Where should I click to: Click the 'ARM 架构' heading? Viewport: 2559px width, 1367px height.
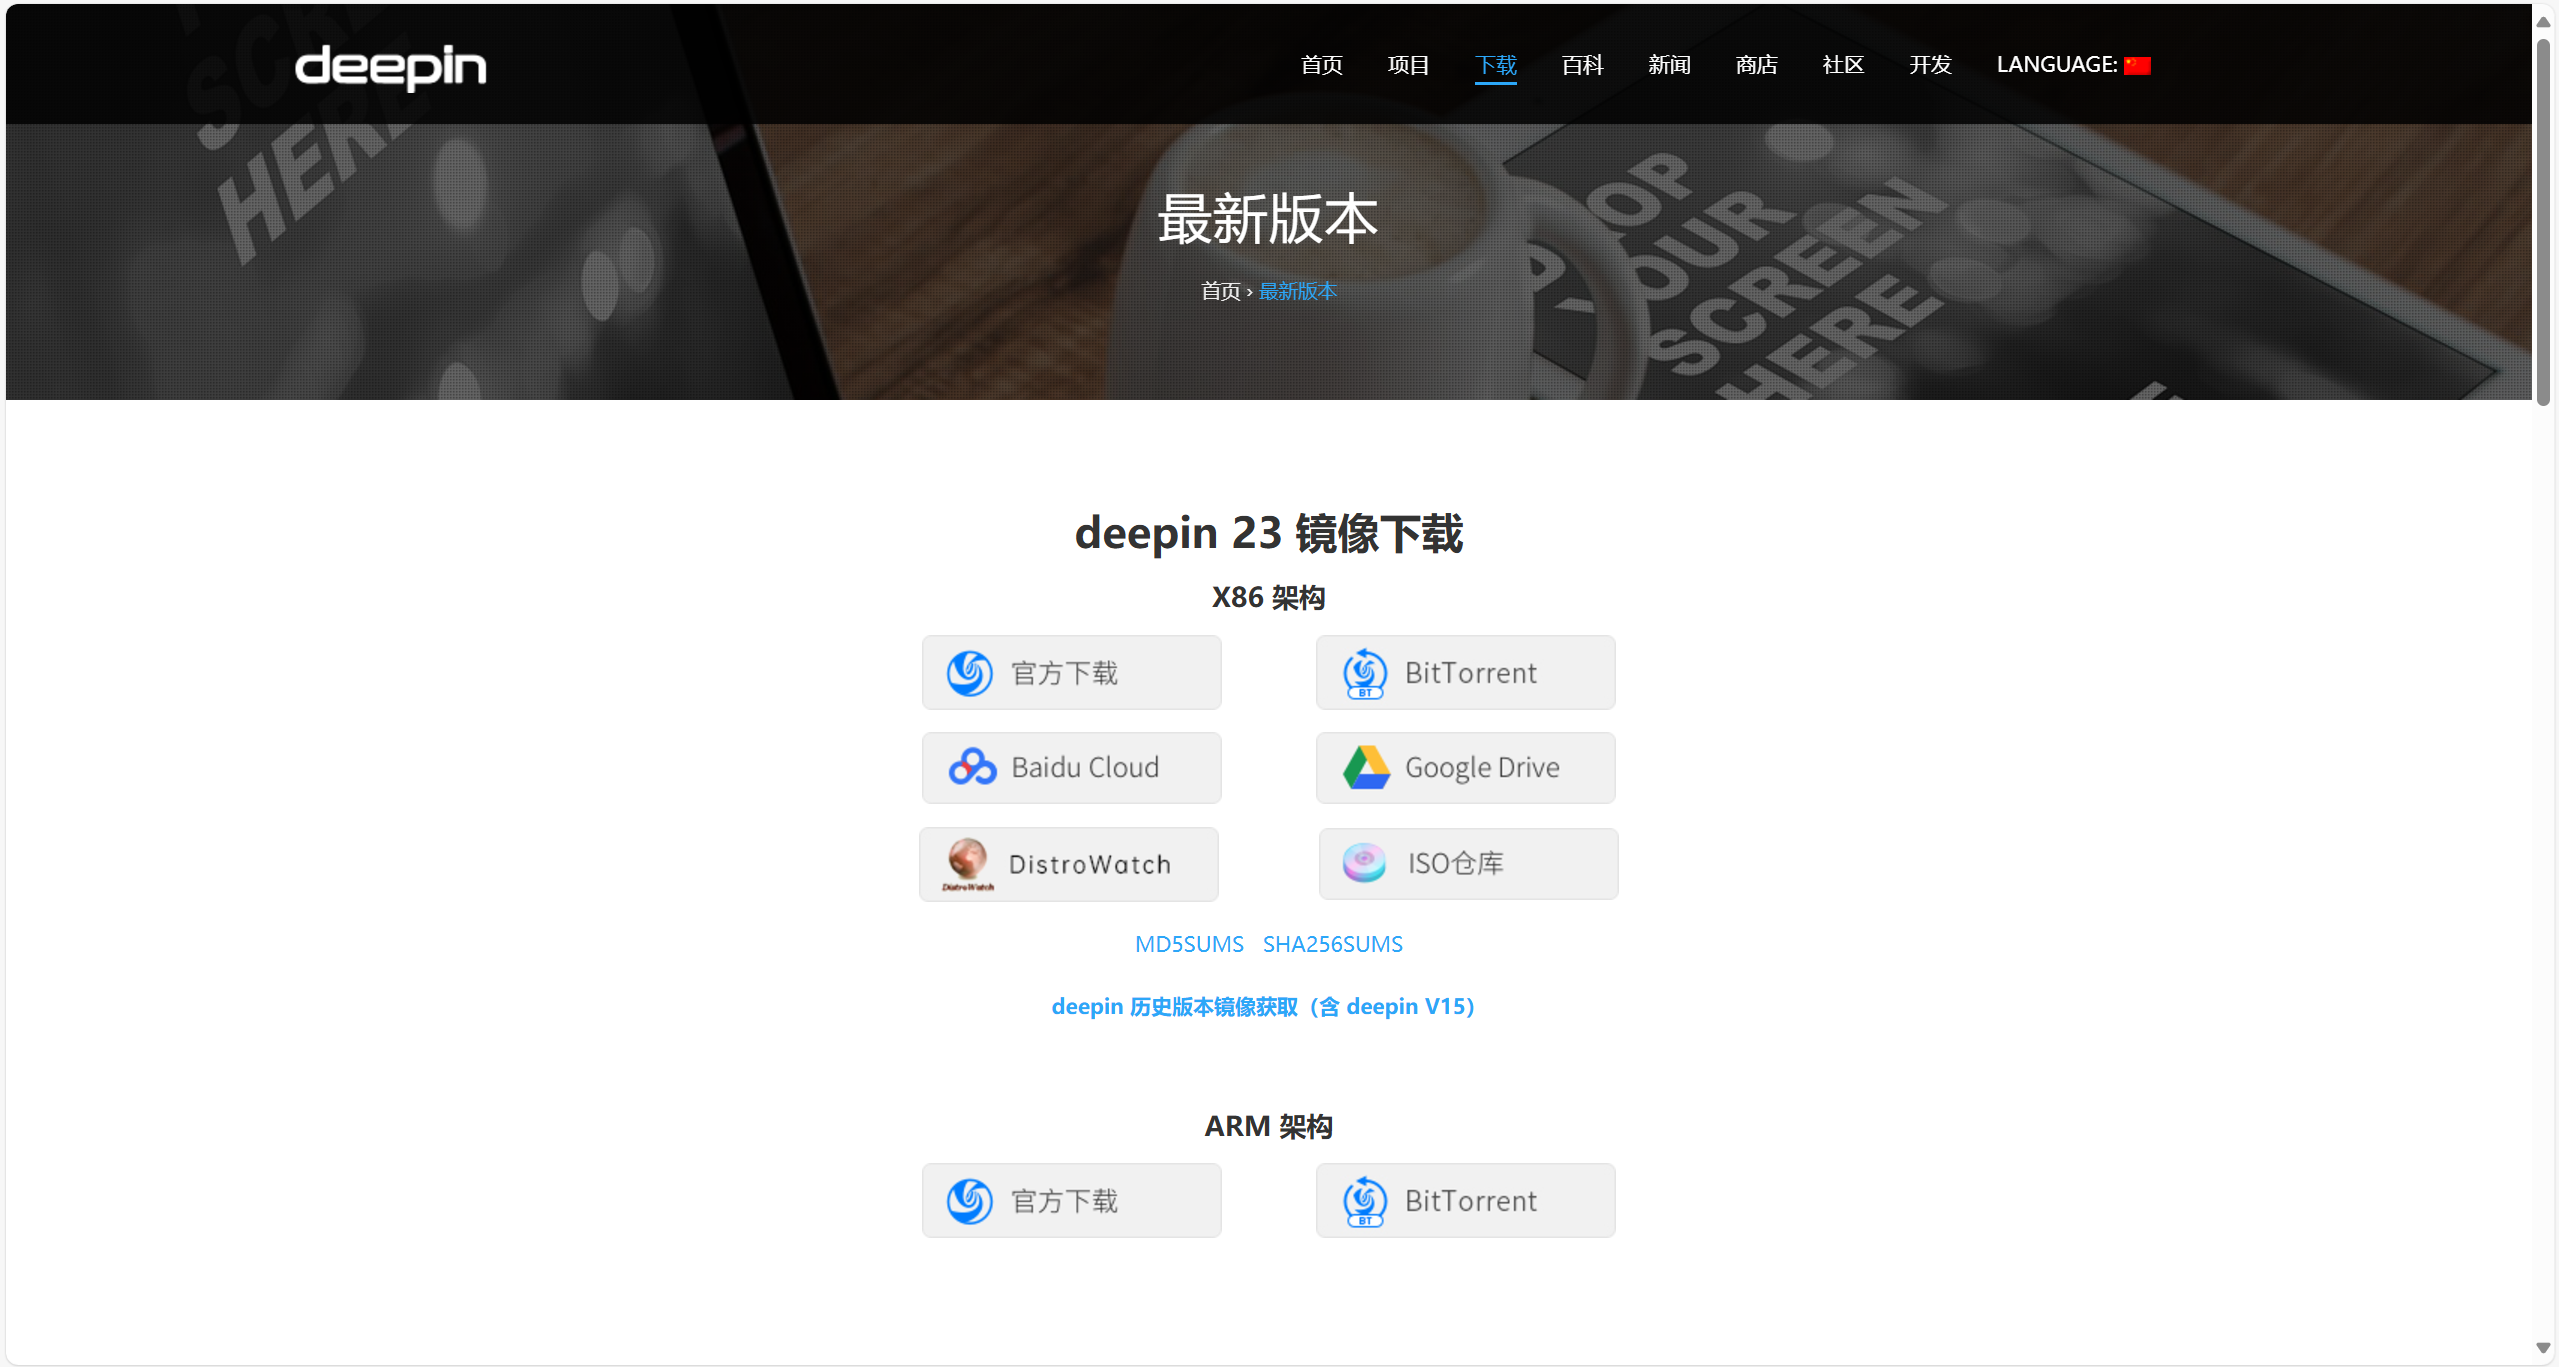click(x=1269, y=1126)
